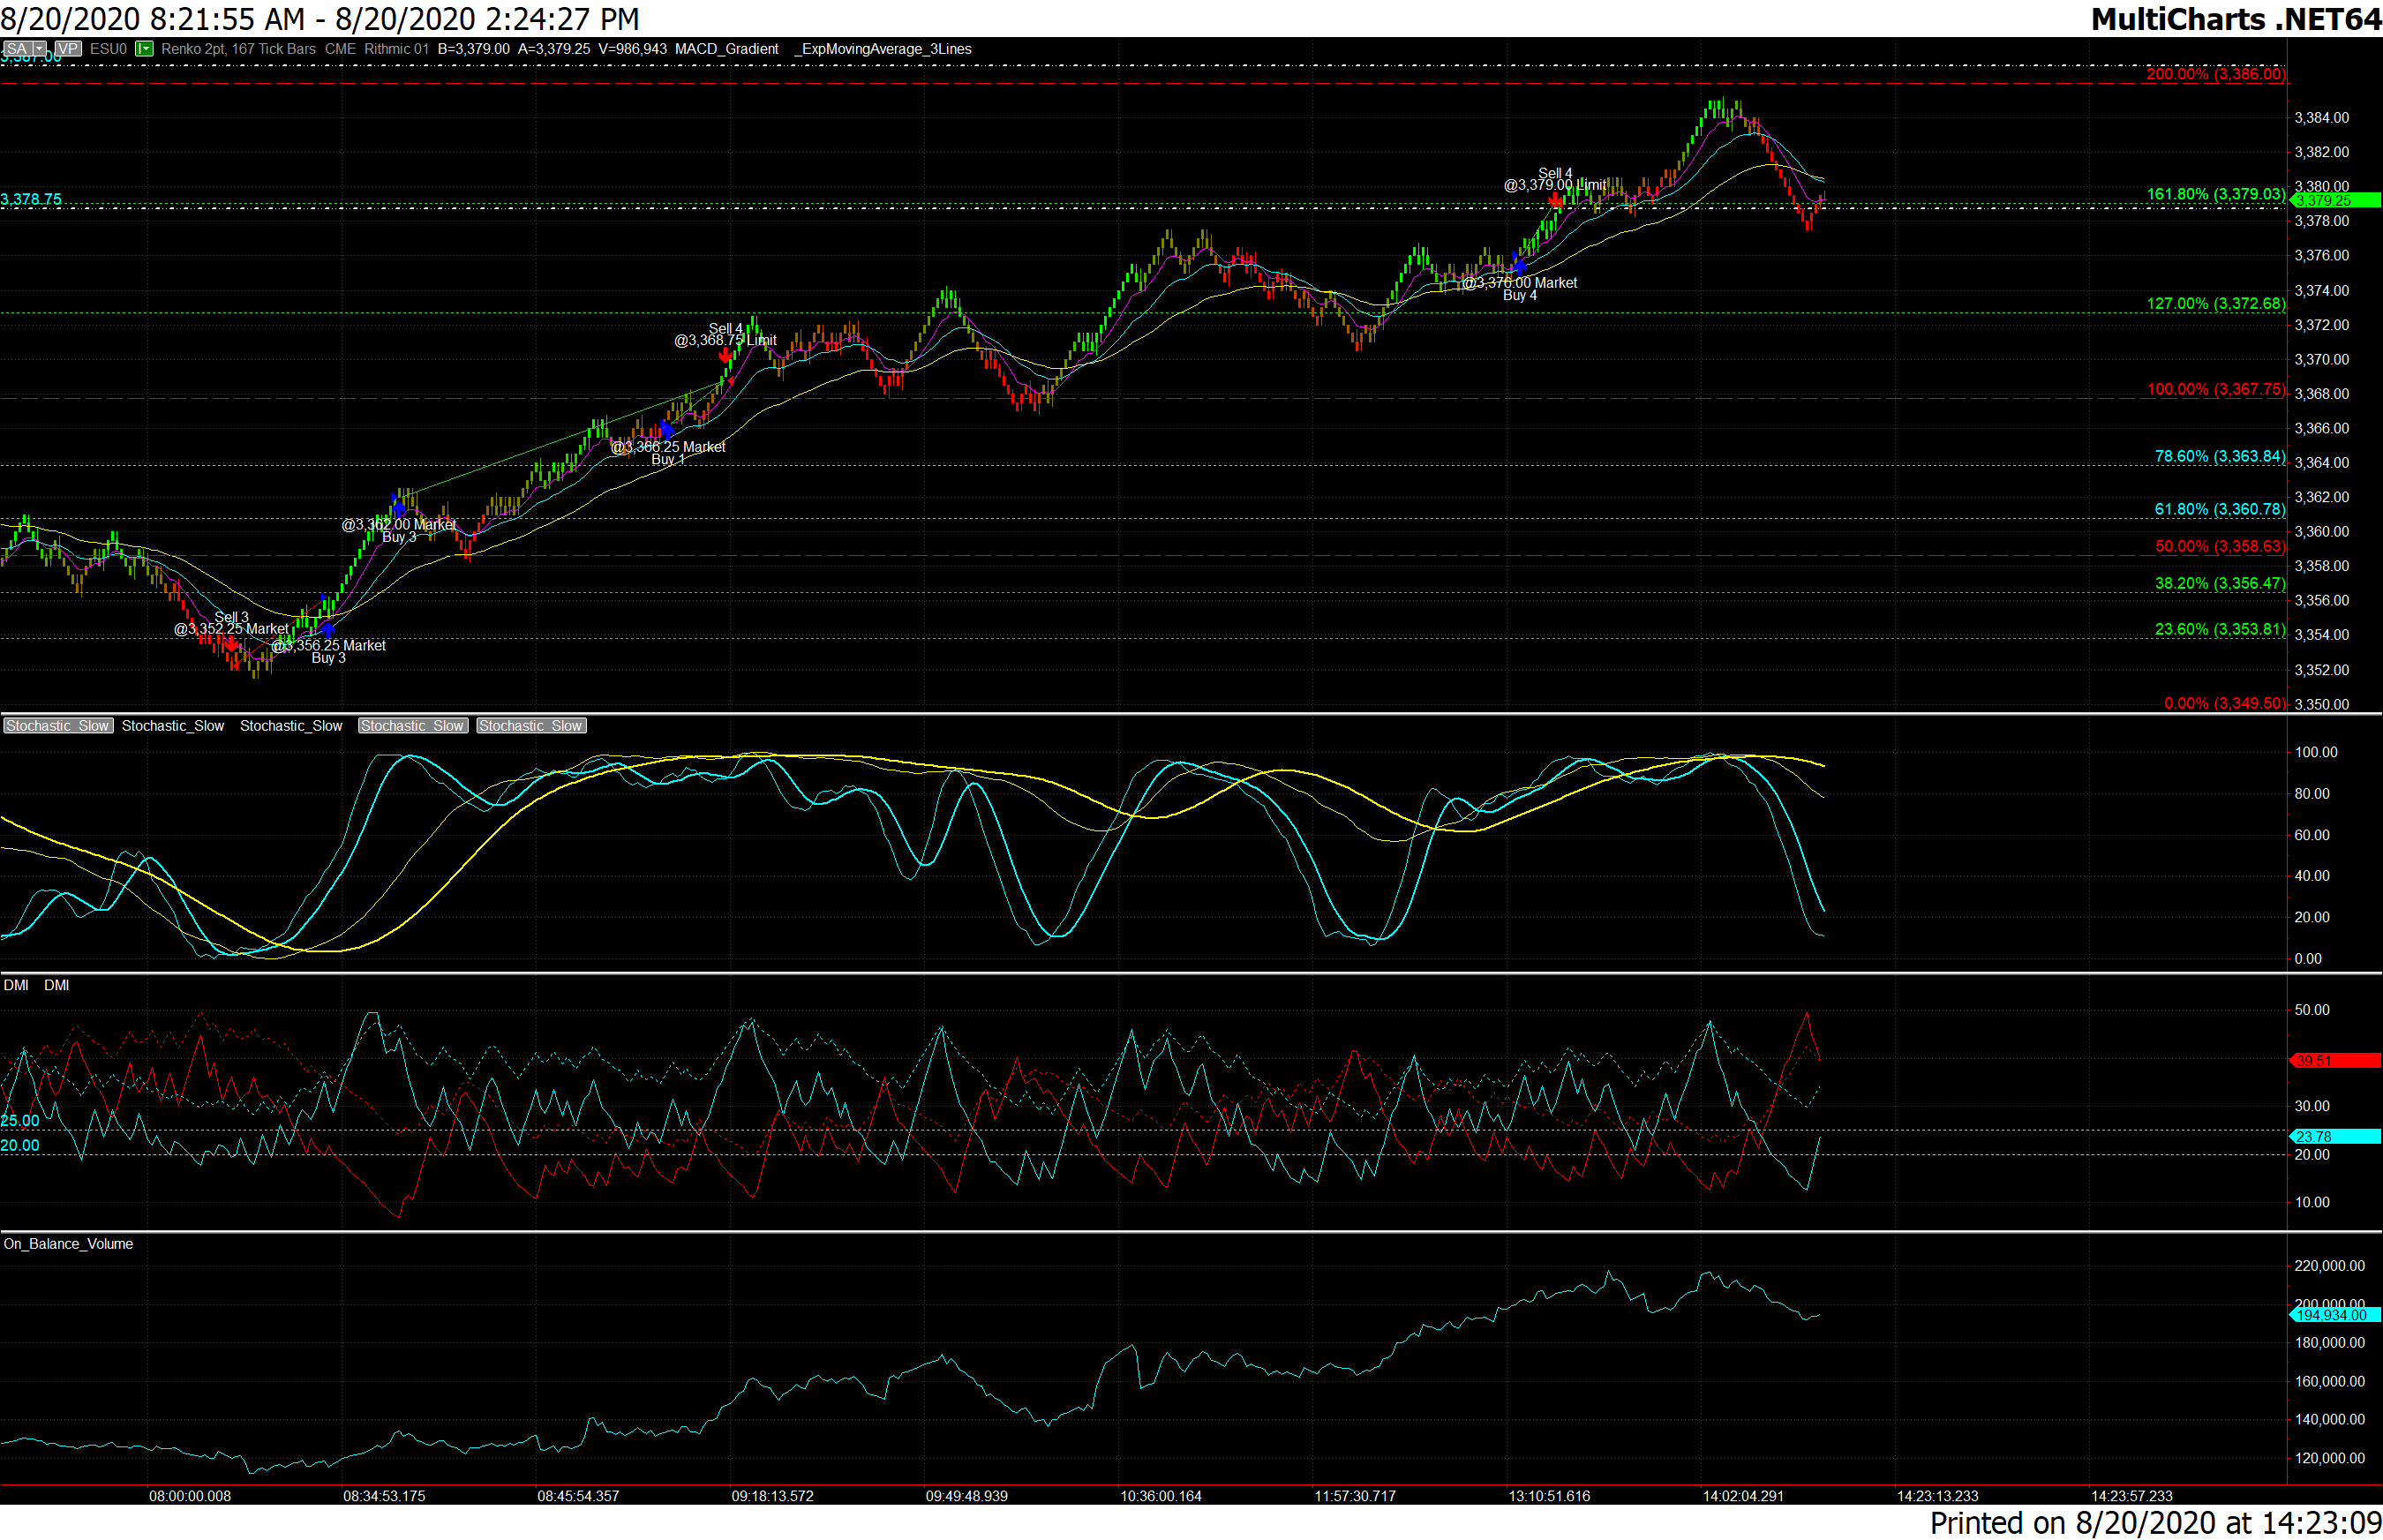Click the VP button in status line
Viewport: 2383px width, 1540px height.
[x=68, y=49]
